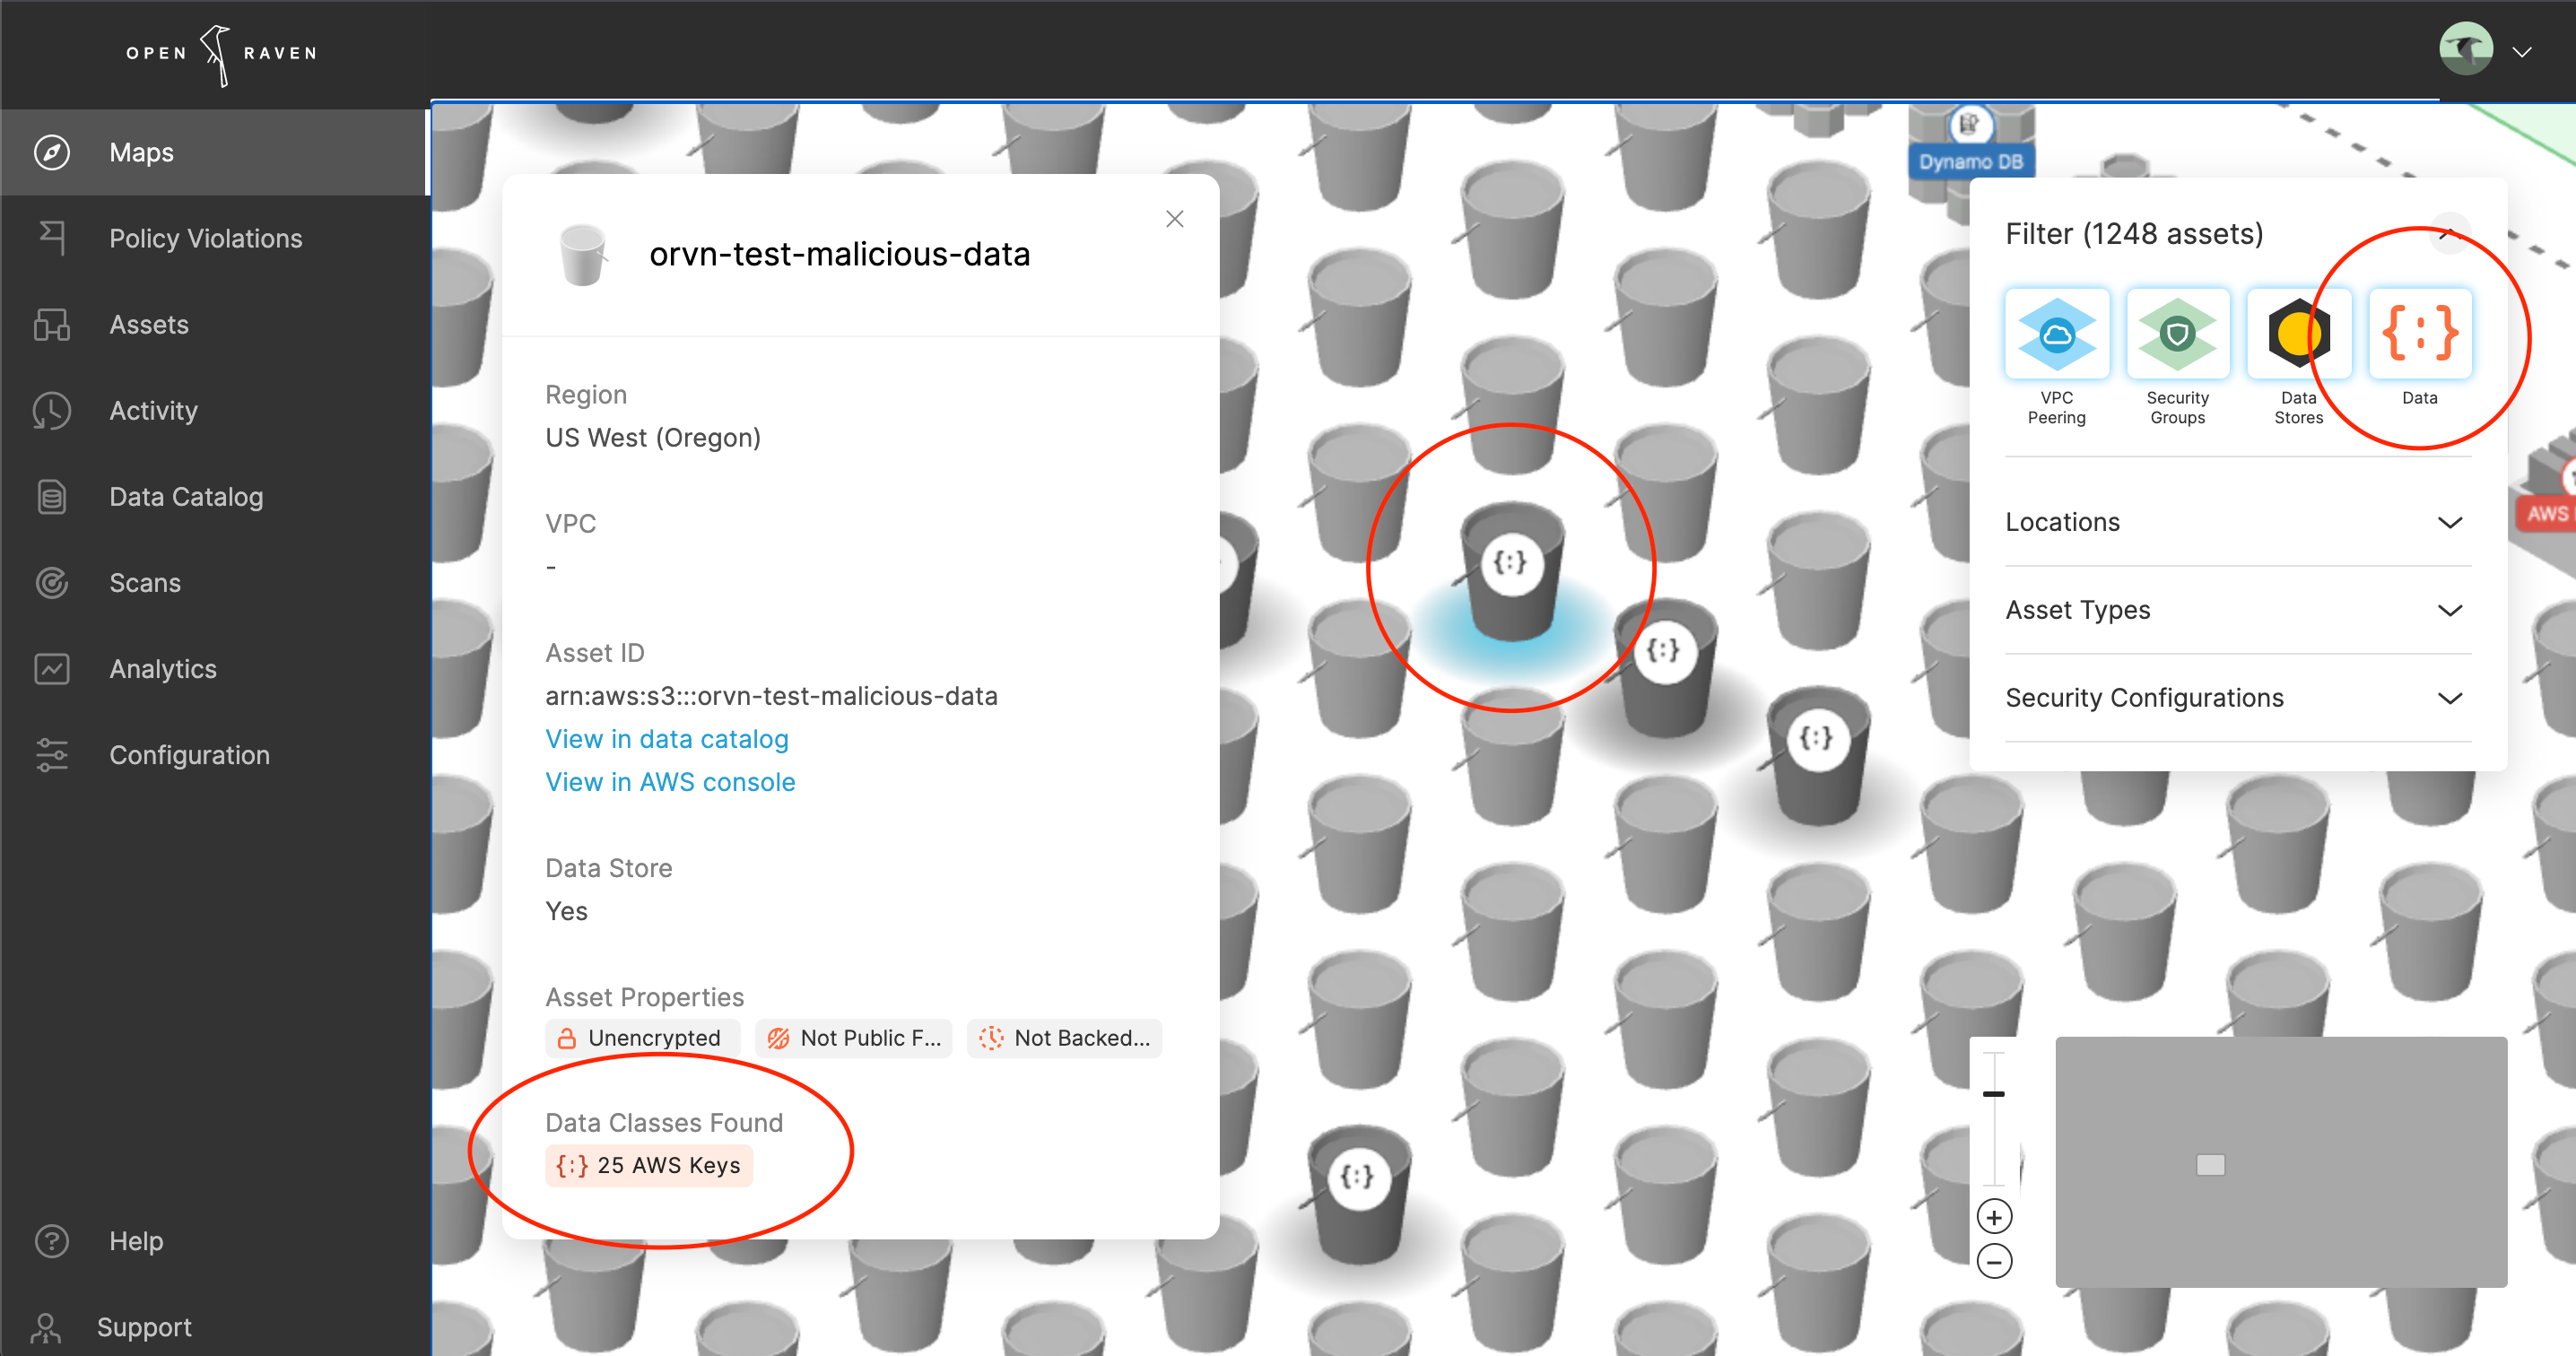2576x1356 pixels.
Task: Click the minimap overview panel
Action: coord(2280,1162)
